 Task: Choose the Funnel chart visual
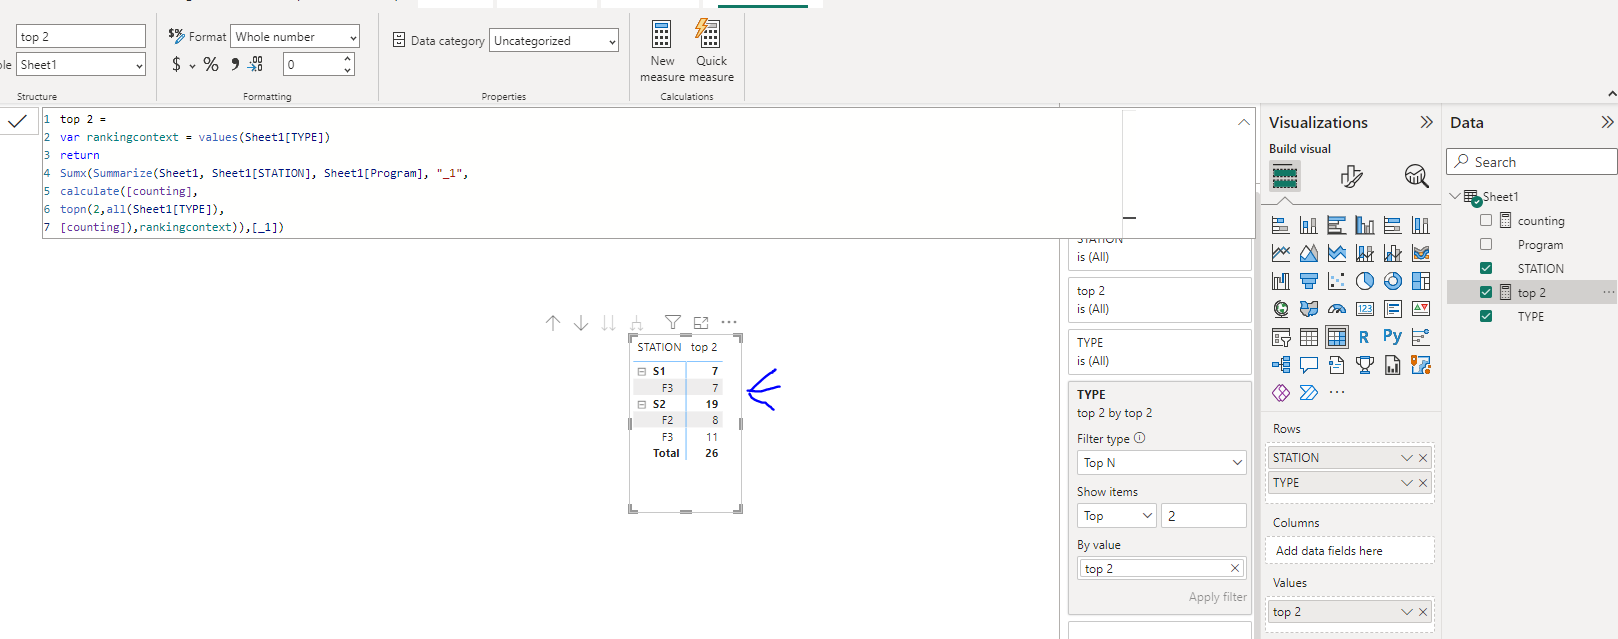pos(1309,281)
